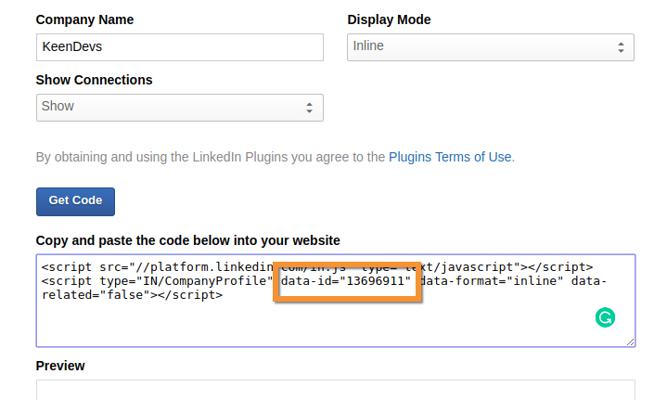Image resolution: width=667 pixels, height=400 pixels.
Task: Click the "Copy and paste the code below" heading
Action: point(188,240)
